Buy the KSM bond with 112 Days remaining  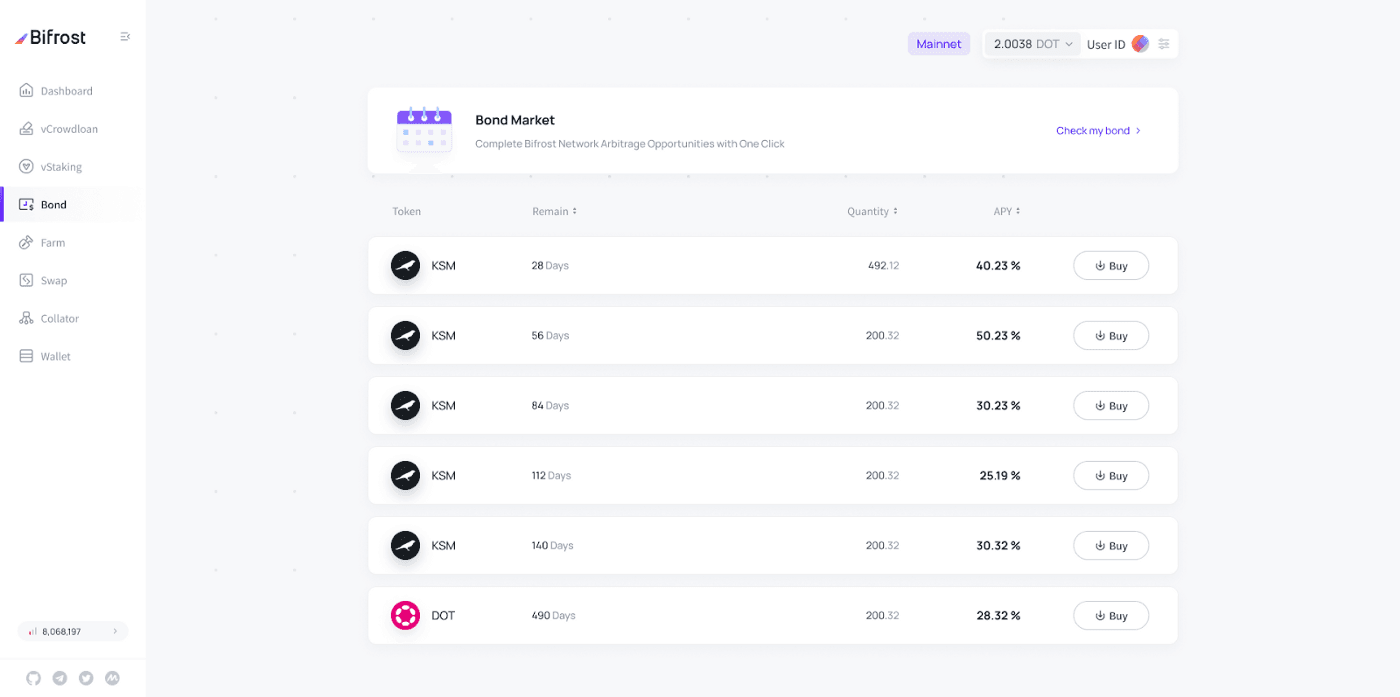[x=1111, y=476]
